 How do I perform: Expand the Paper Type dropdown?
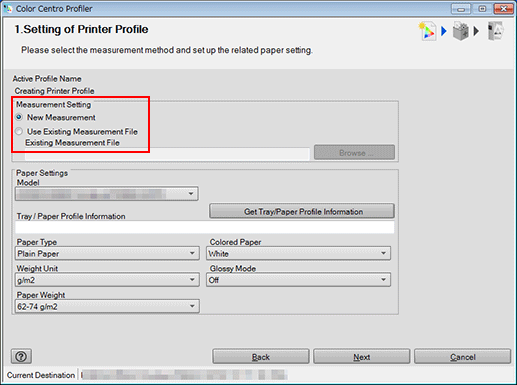coord(107,253)
